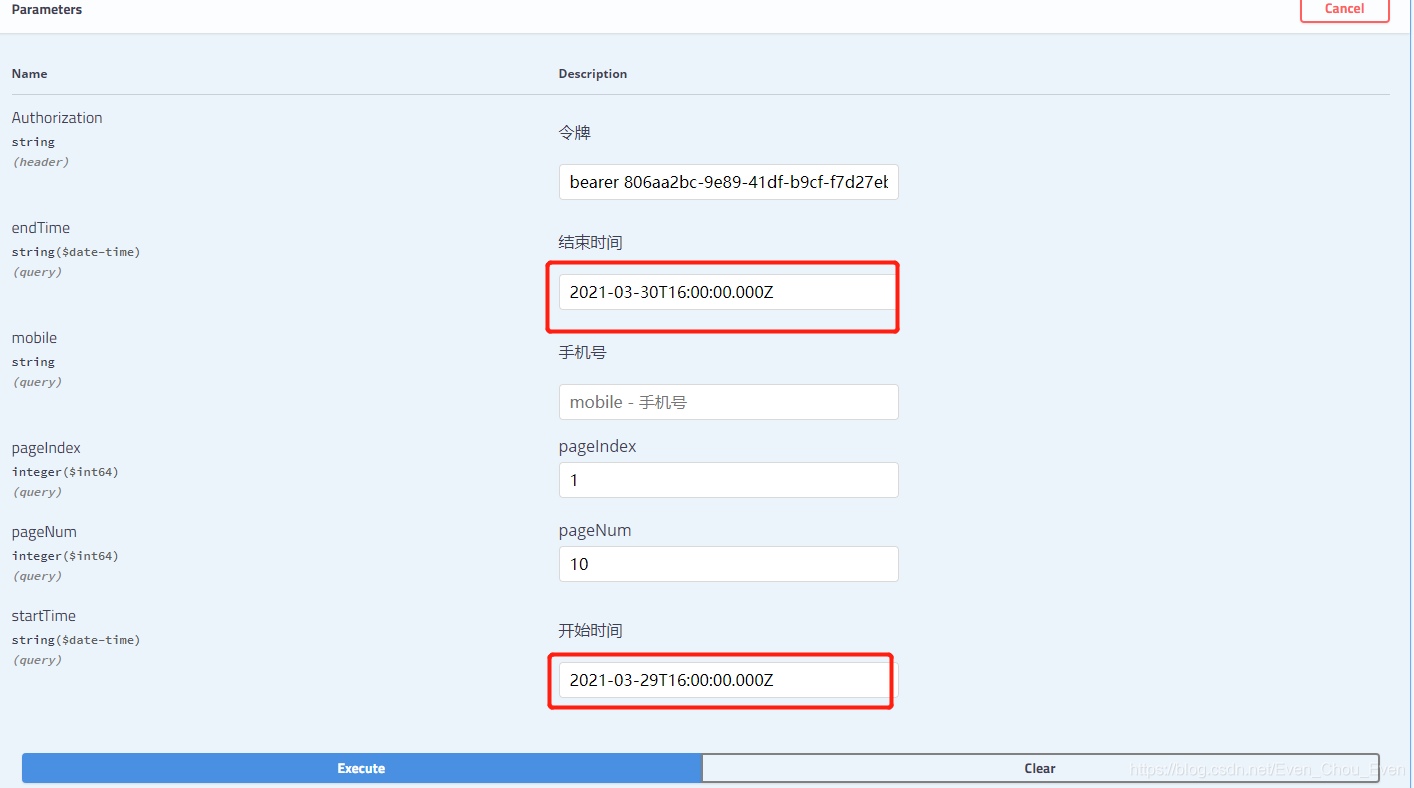This screenshot has height=788, width=1414.
Task: Click the Clear button
Action: tap(1040, 768)
